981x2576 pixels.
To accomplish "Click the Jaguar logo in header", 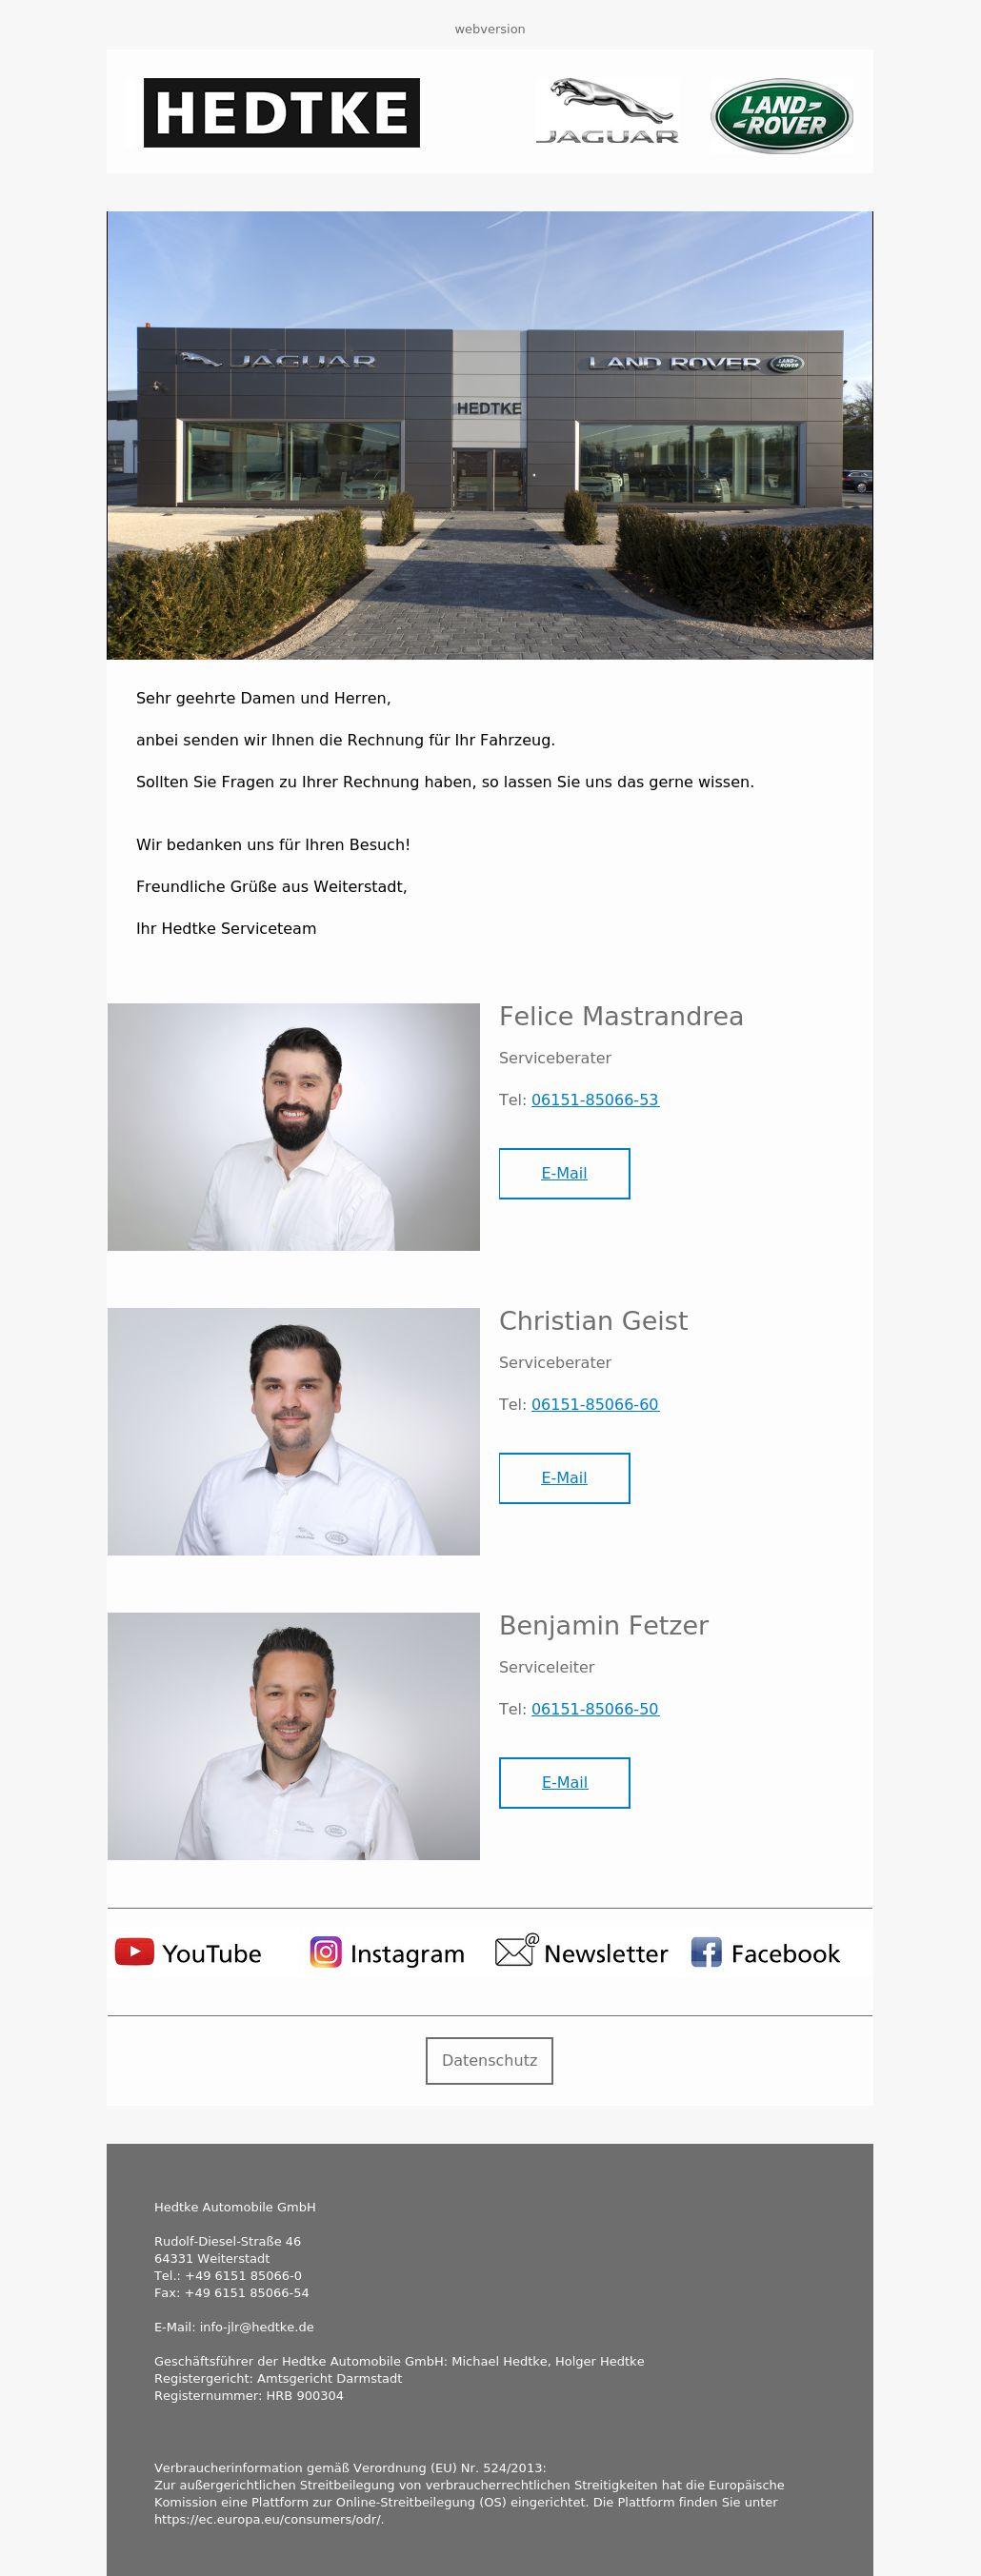I will [x=607, y=112].
